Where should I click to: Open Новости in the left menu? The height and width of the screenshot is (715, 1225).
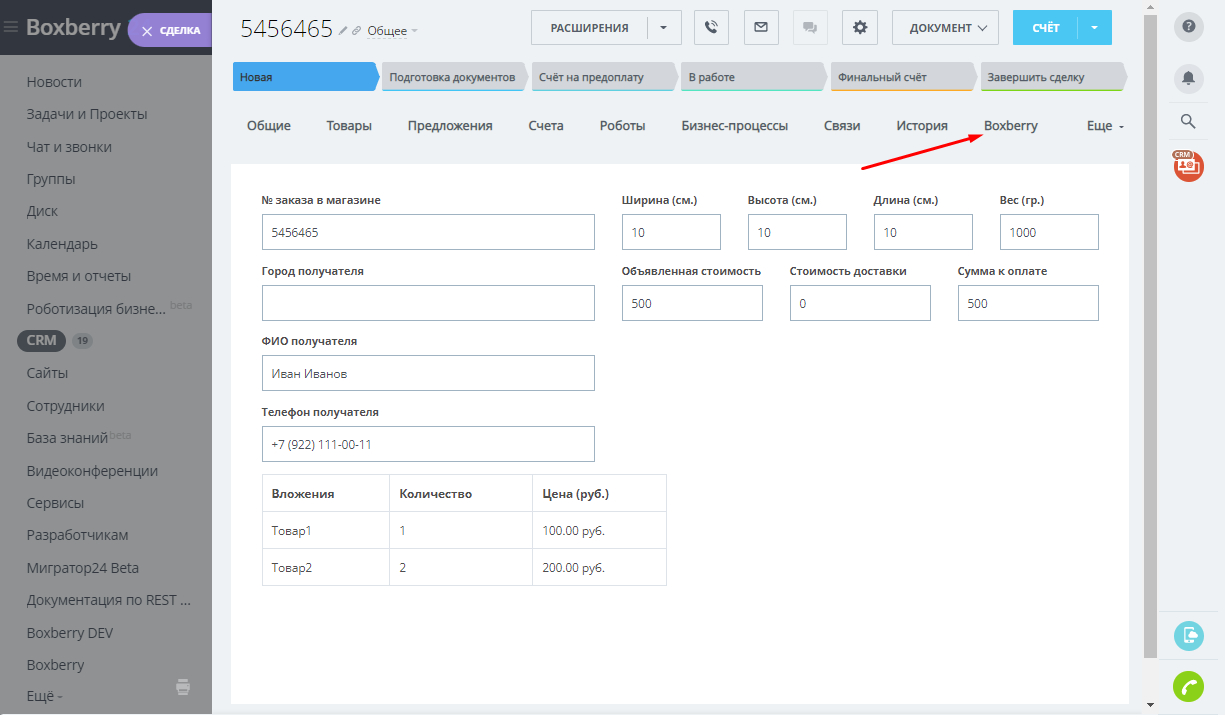54,82
